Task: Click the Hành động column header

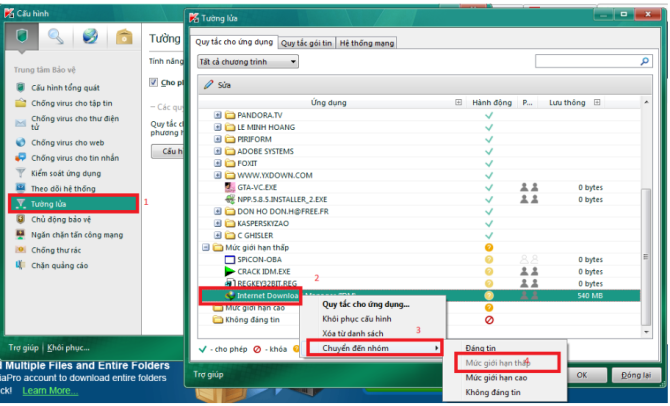Action: pyautogui.click(x=492, y=103)
